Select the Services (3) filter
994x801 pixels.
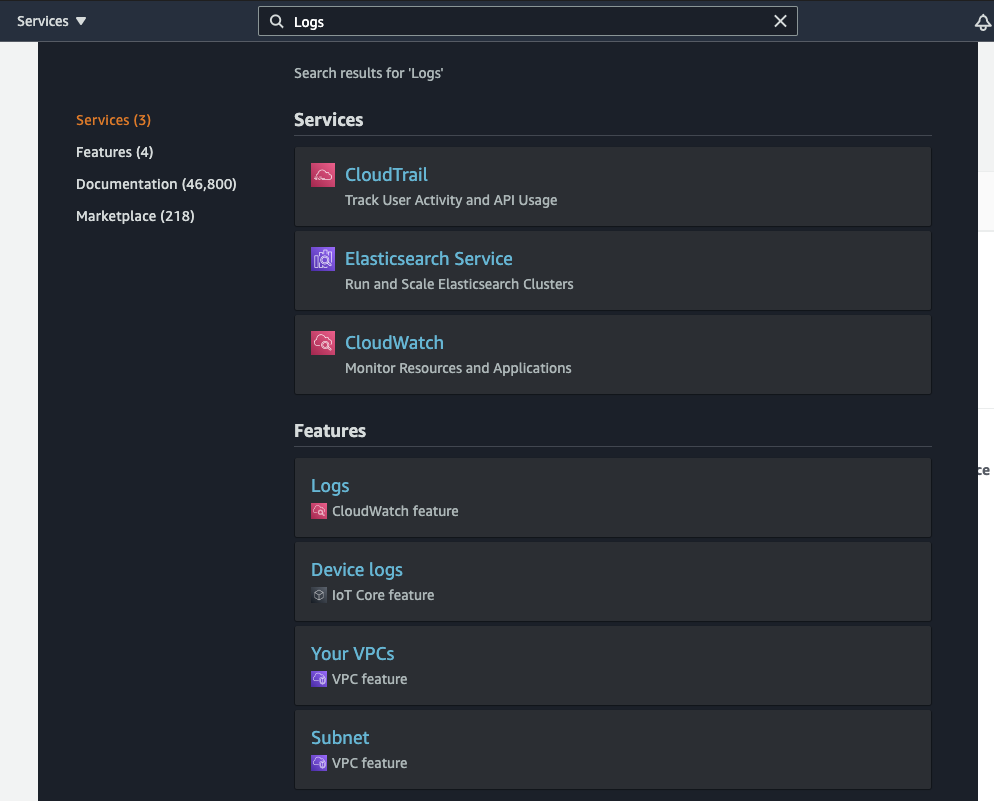click(113, 119)
